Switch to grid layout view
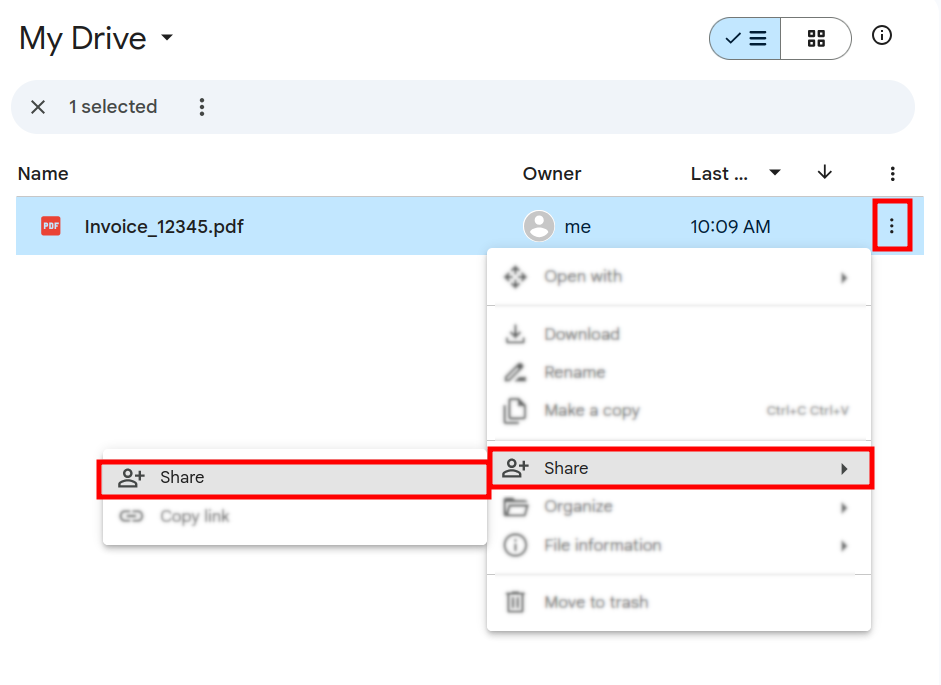The height and width of the screenshot is (685, 941). coord(816,39)
